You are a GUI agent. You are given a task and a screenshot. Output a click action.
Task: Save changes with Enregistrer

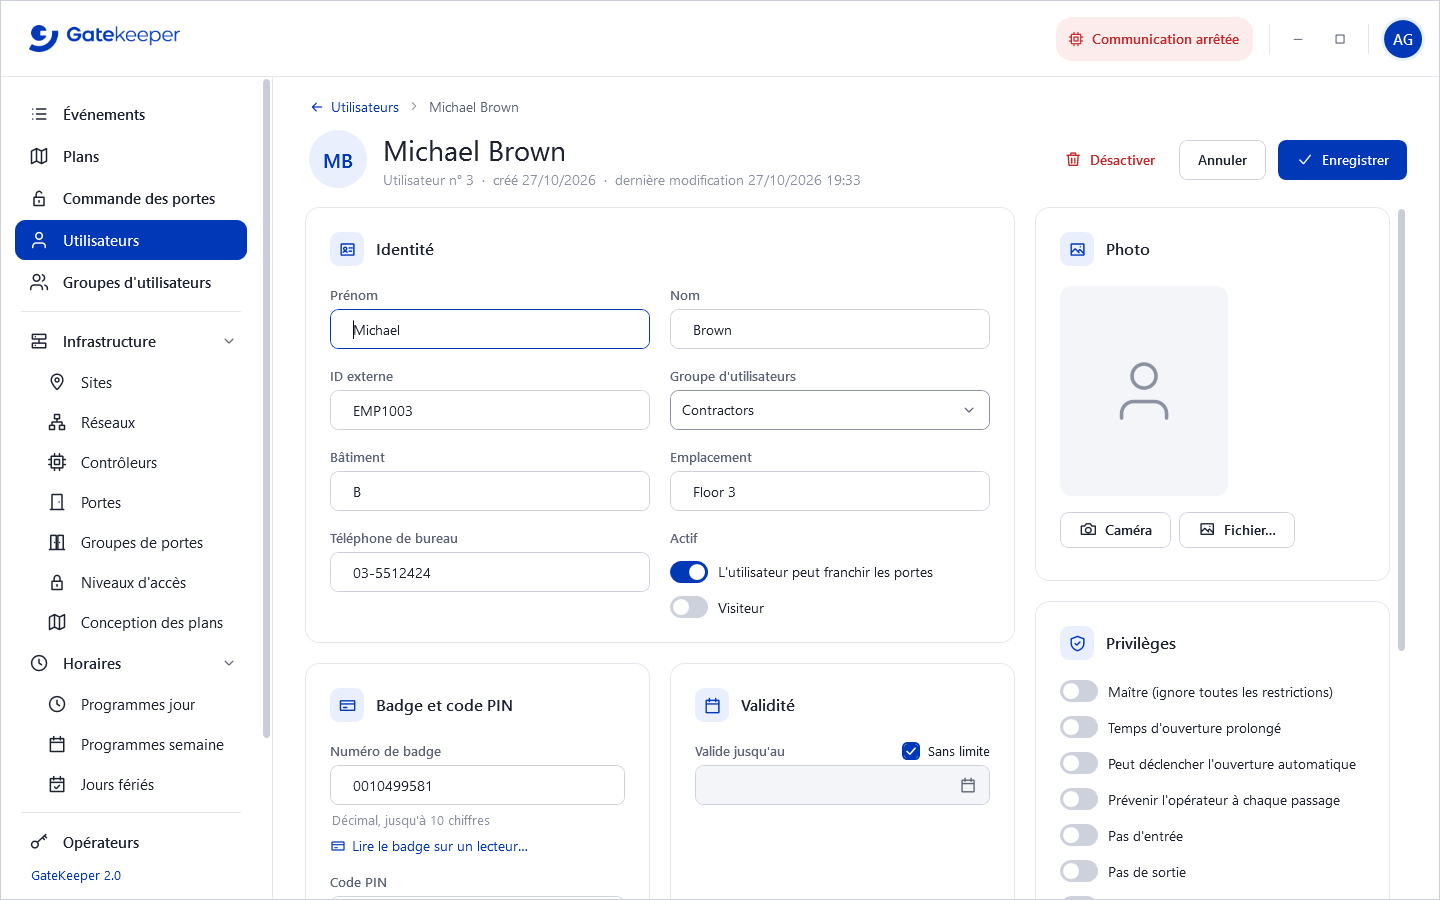coord(1342,160)
